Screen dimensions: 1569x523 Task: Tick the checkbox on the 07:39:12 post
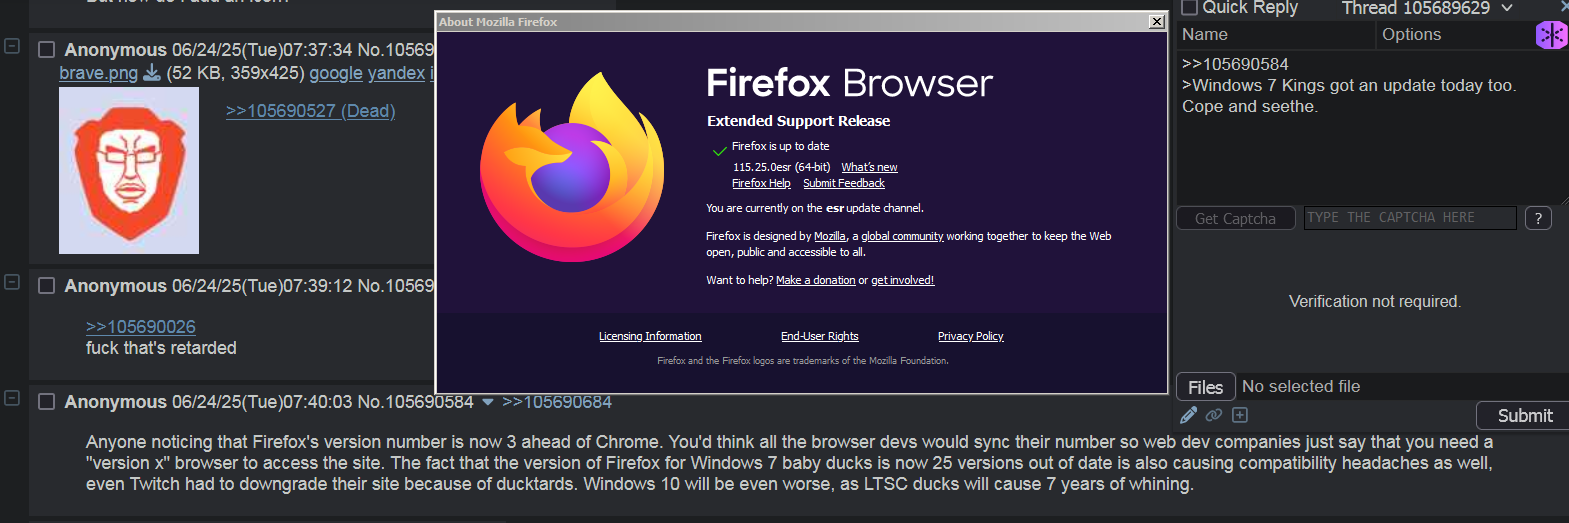tap(46, 286)
